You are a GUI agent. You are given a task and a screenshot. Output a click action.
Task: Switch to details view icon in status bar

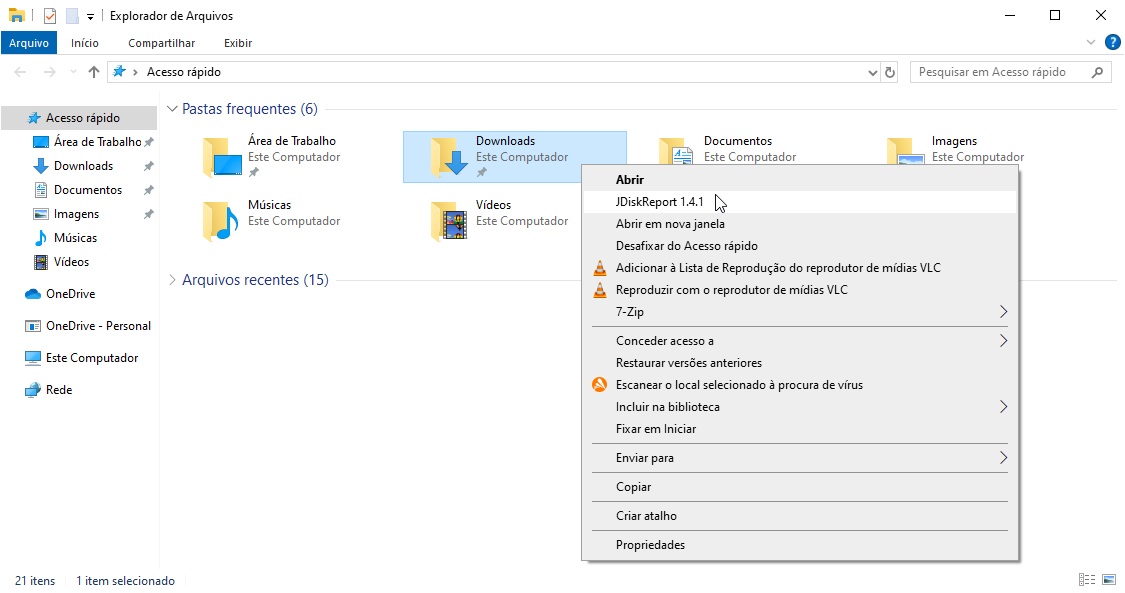click(x=1087, y=579)
